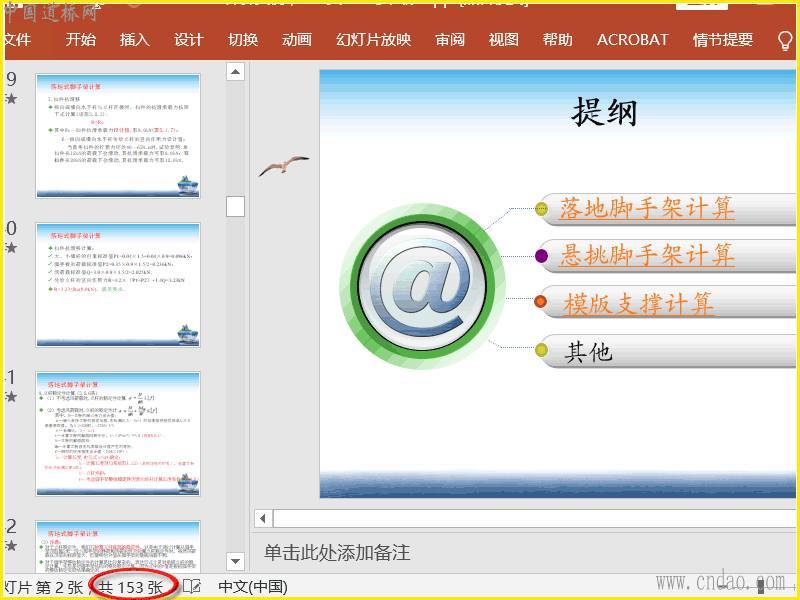Click thumbnail panel scroll down arrow
Screen dimensions: 800x600
point(235,561)
